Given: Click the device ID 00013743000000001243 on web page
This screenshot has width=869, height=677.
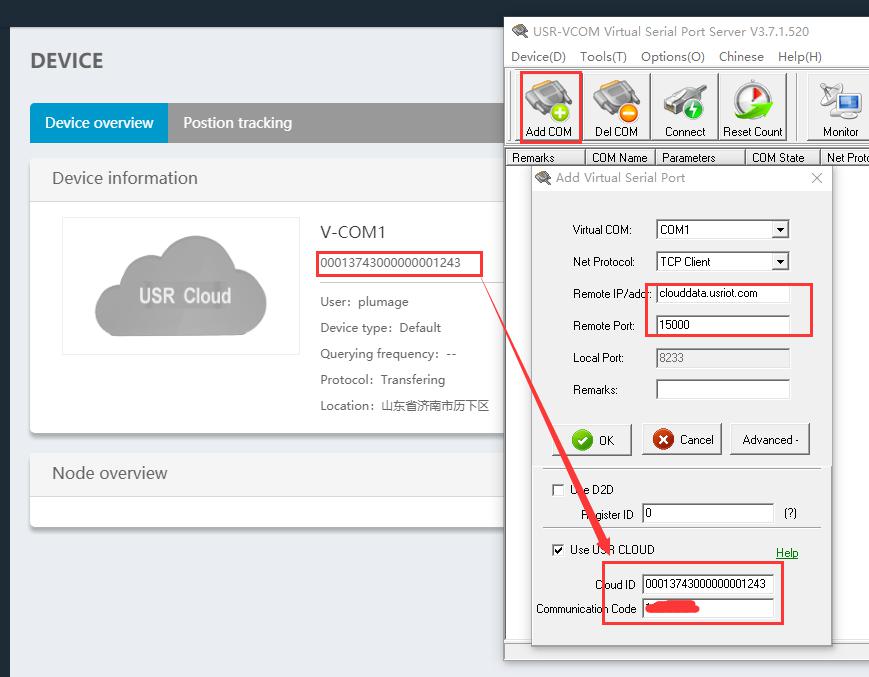Looking at the screenshot, I should tap(390, 263).
